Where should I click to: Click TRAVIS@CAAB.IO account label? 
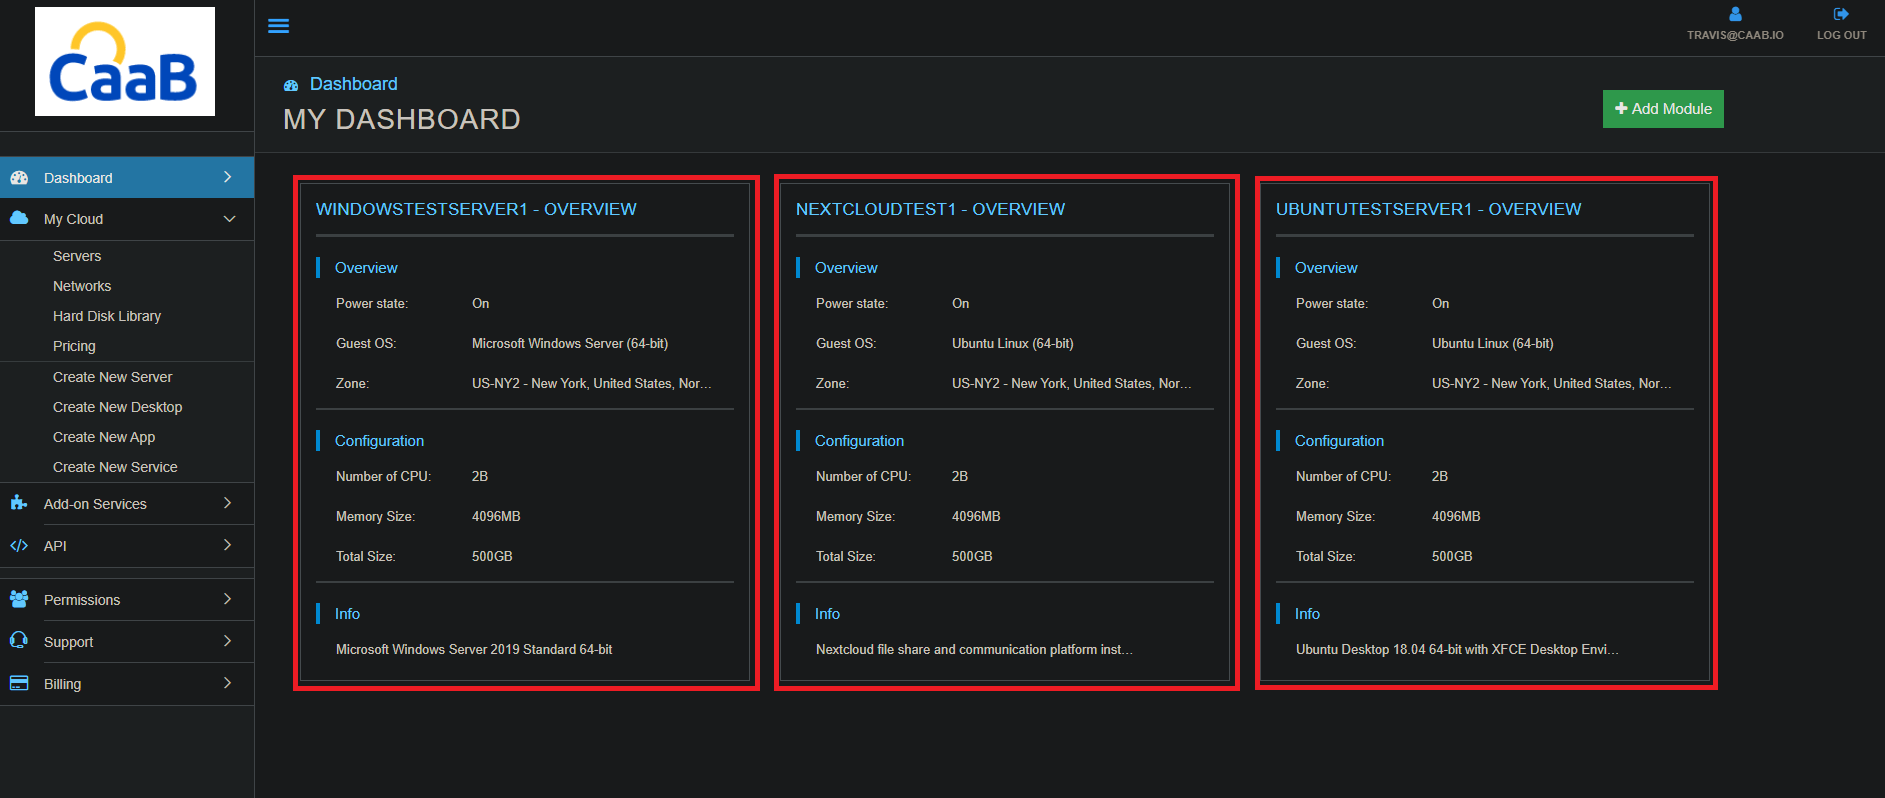[1735, 35]
